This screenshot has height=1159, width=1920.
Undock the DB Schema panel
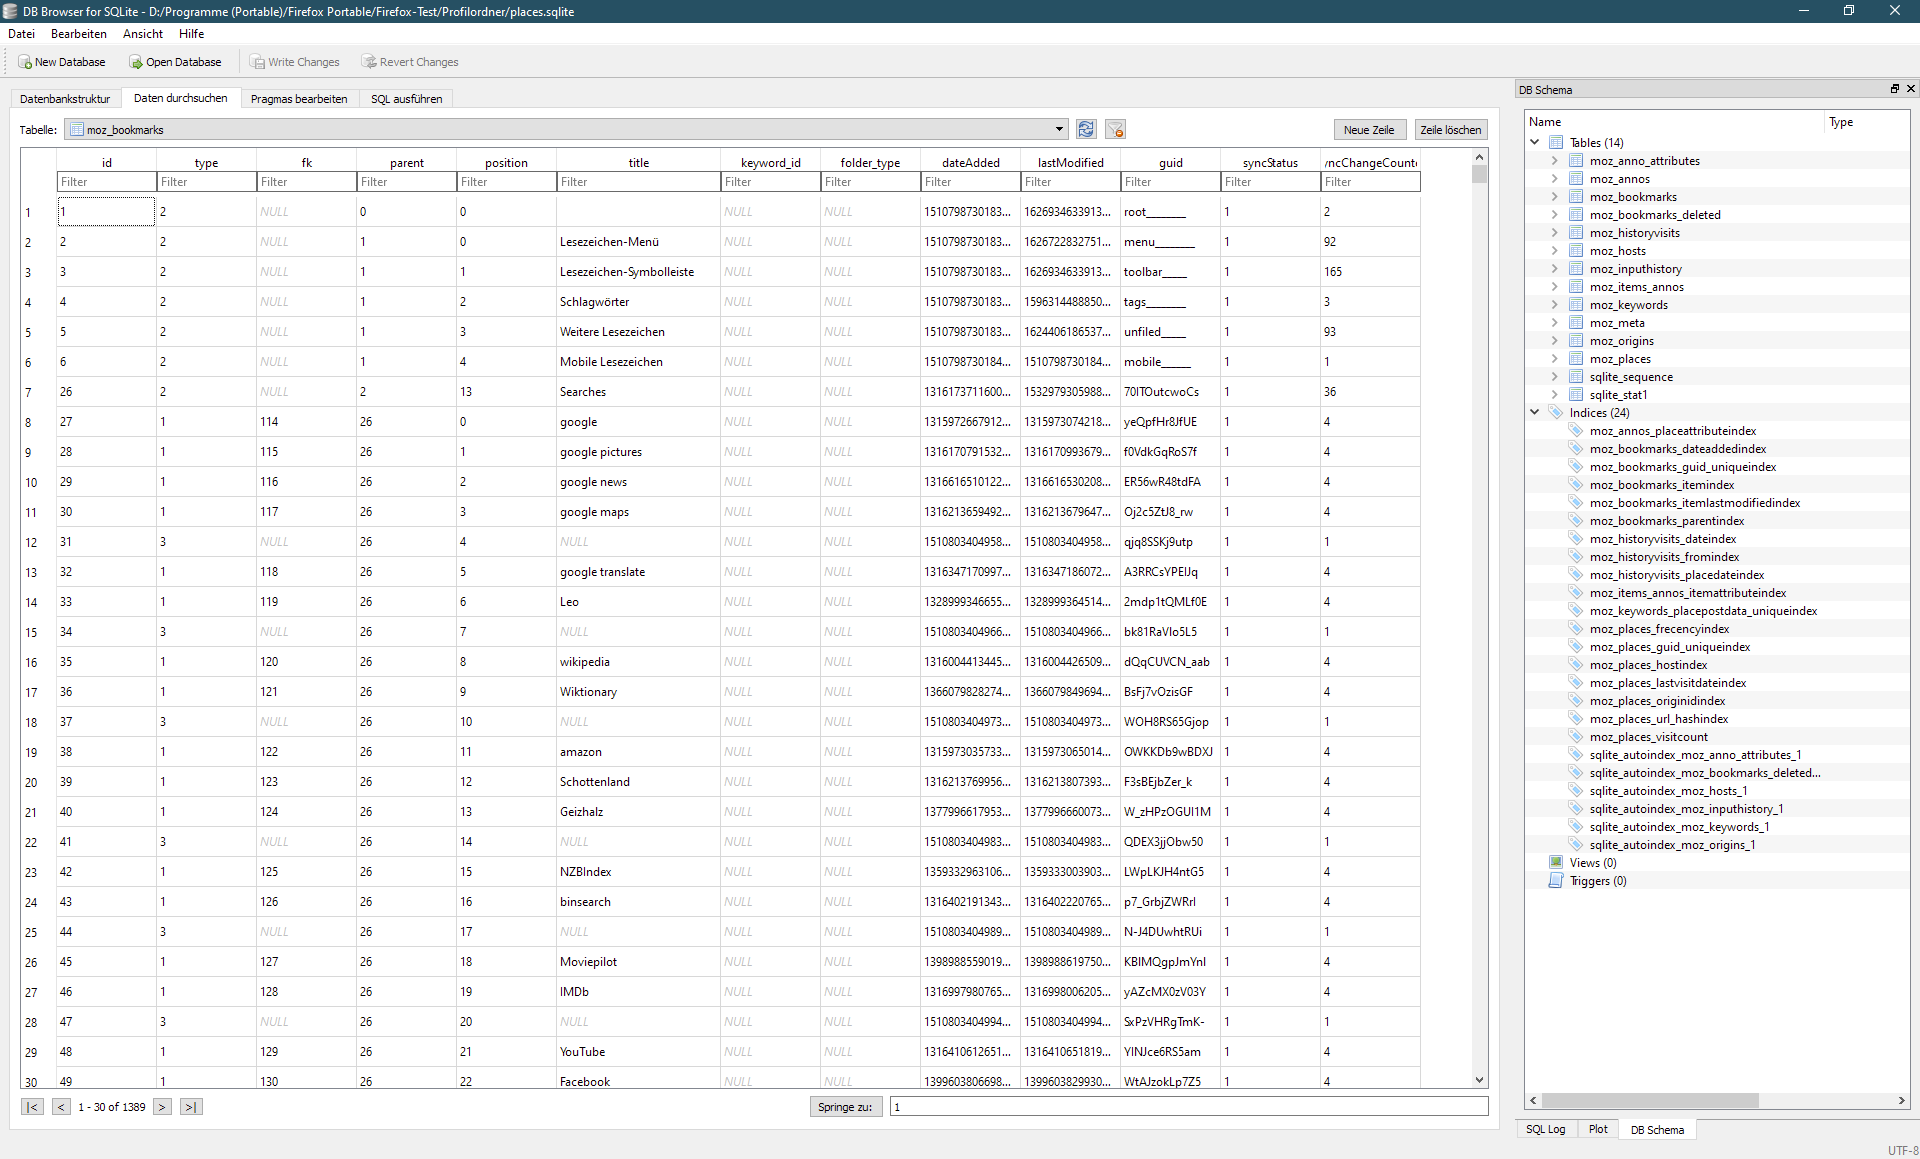click(1894, 89)
